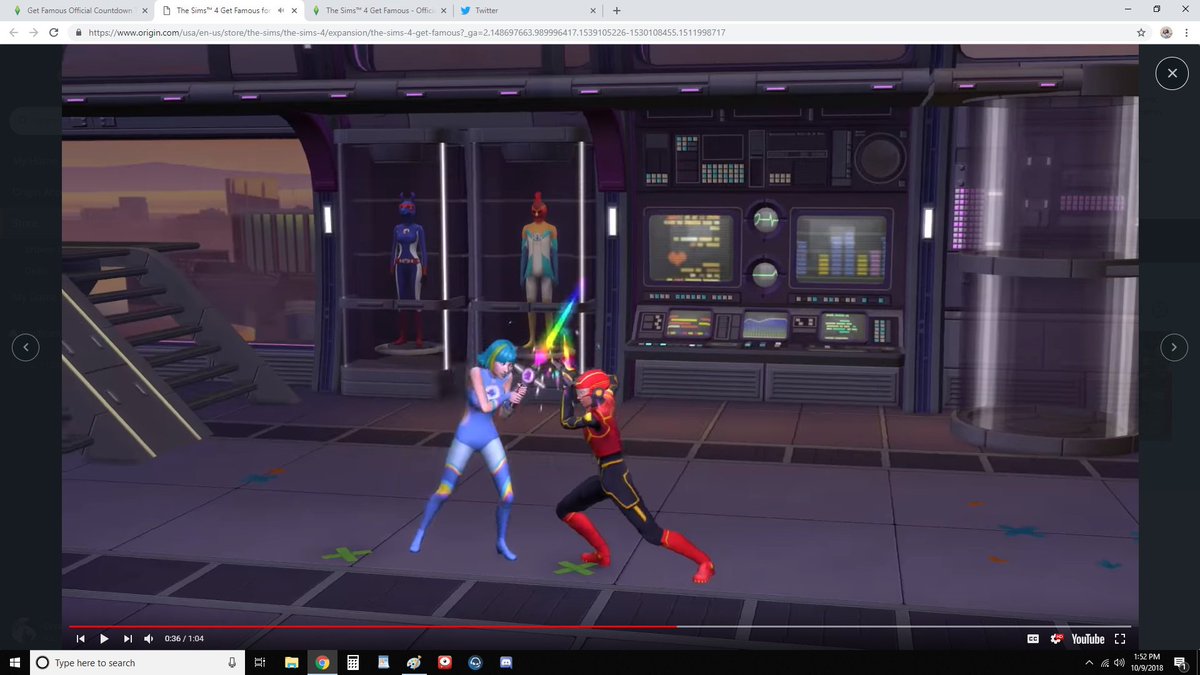The width and height of the screenshot is (1200, 675).
Task: Click the Type here to search box
Action: pyautogui.click(x=137, y=662)
